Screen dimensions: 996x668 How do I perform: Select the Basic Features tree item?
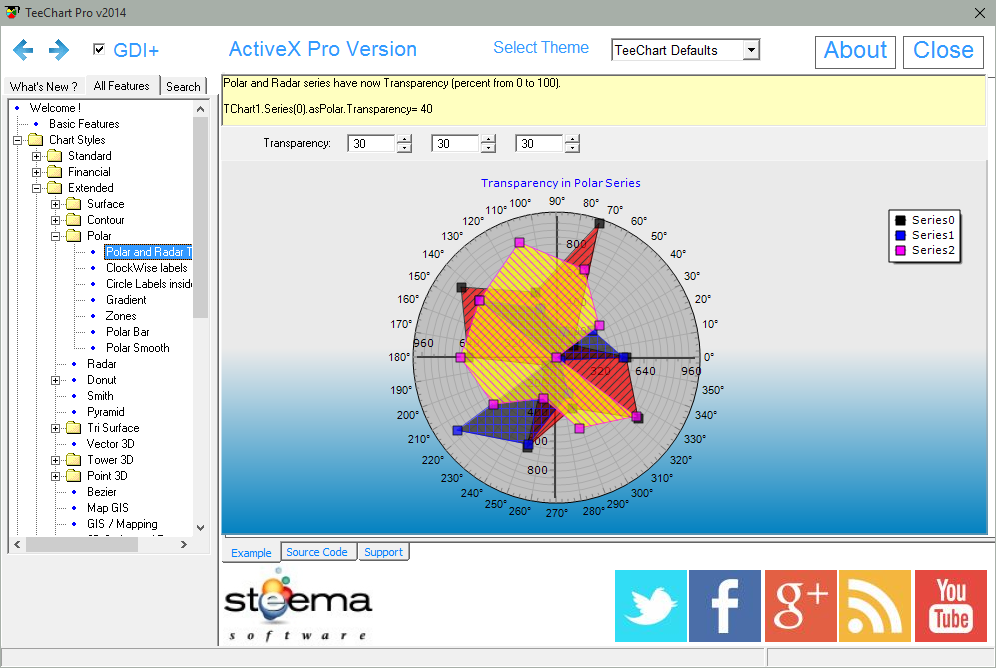(x=84, y=124)
